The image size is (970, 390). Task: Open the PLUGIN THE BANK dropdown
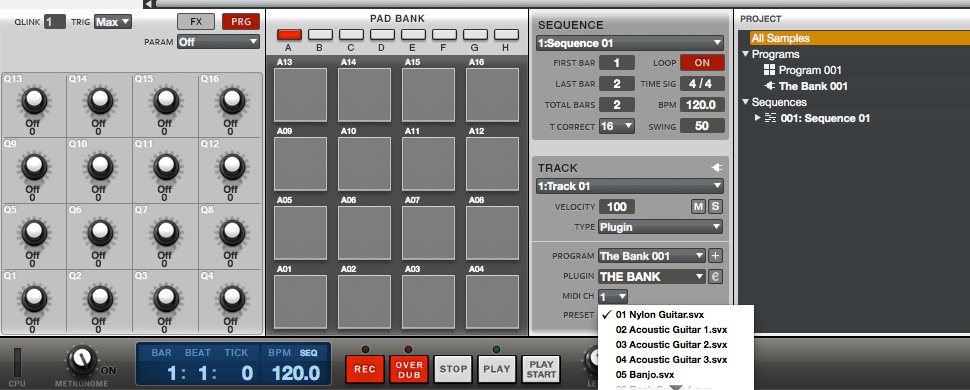(652, 276)
